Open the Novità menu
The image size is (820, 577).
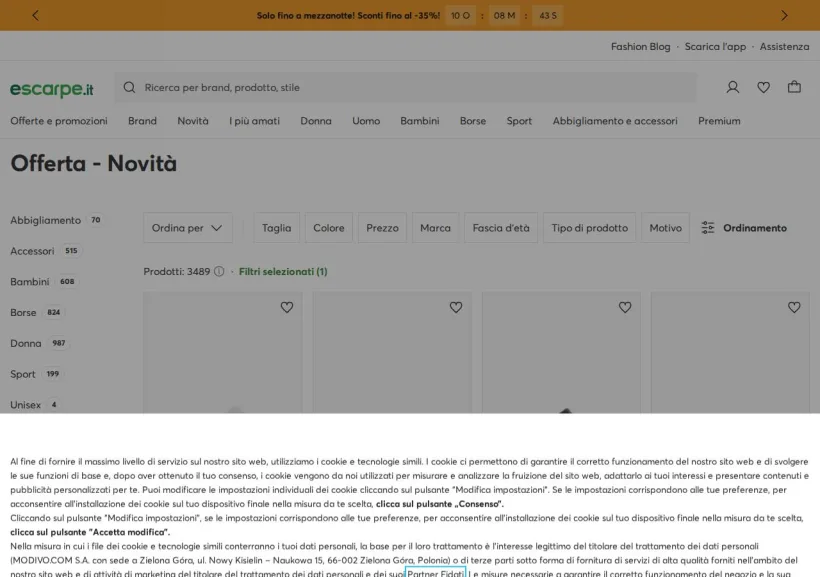(x=192, y=121)
